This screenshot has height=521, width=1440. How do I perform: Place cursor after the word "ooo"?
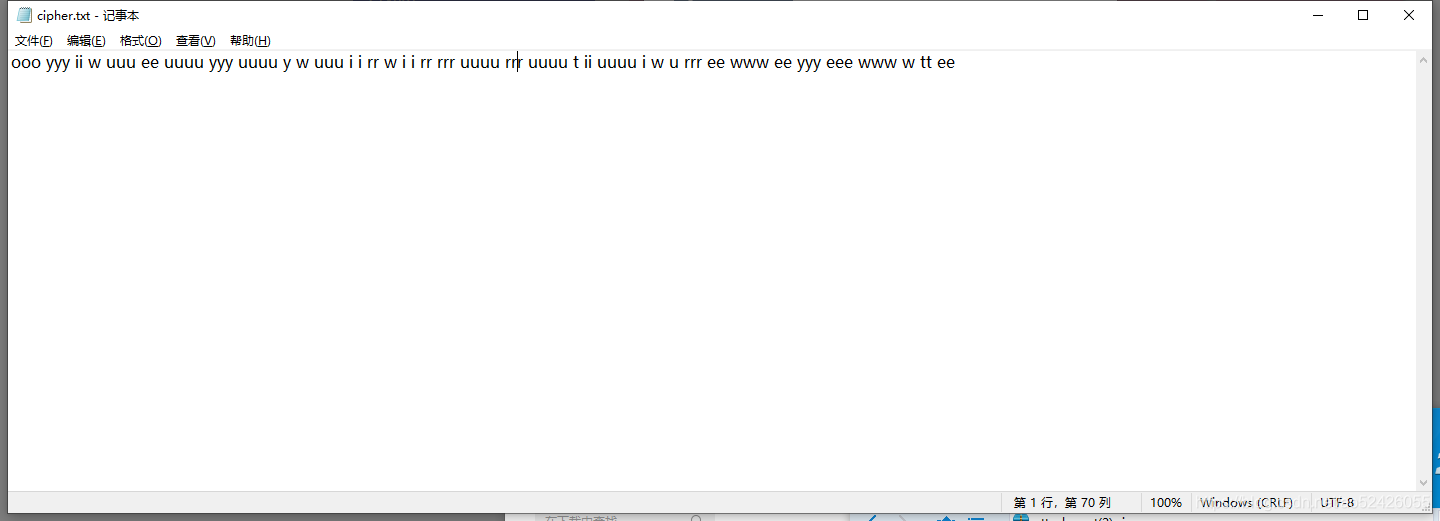[x=43, y=62]
